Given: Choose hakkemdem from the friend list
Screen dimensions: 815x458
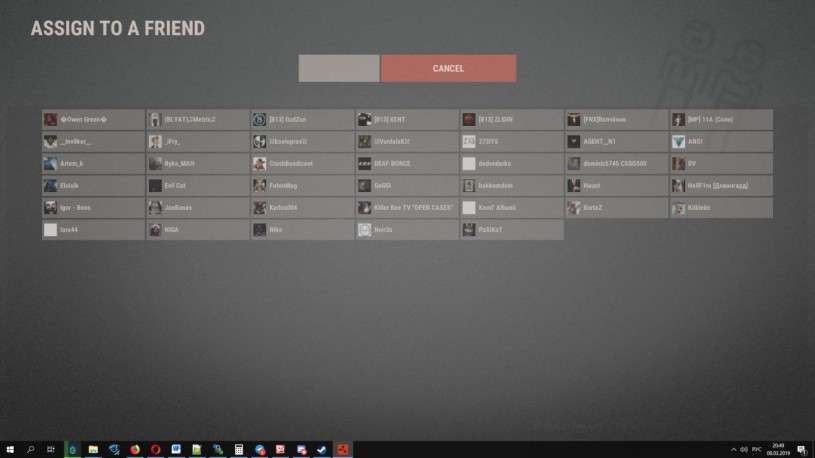Looking at the screenshot, I should coord(512,186).
